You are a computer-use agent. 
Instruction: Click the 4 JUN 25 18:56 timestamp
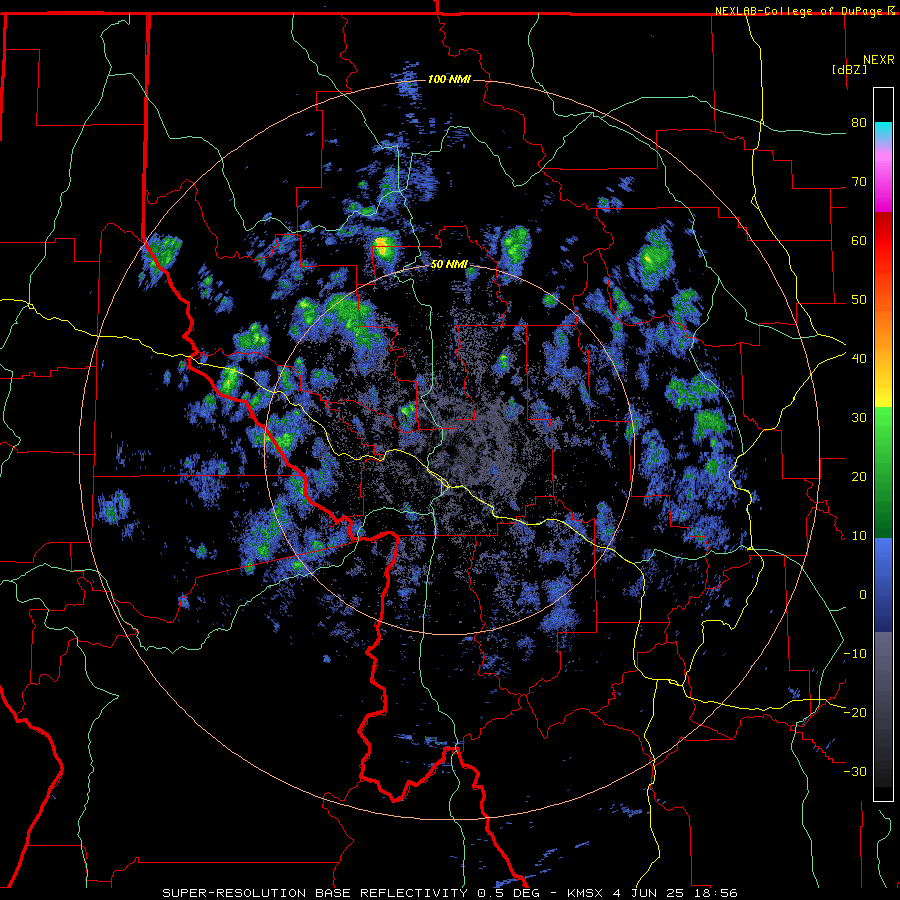tap(676, 893)
